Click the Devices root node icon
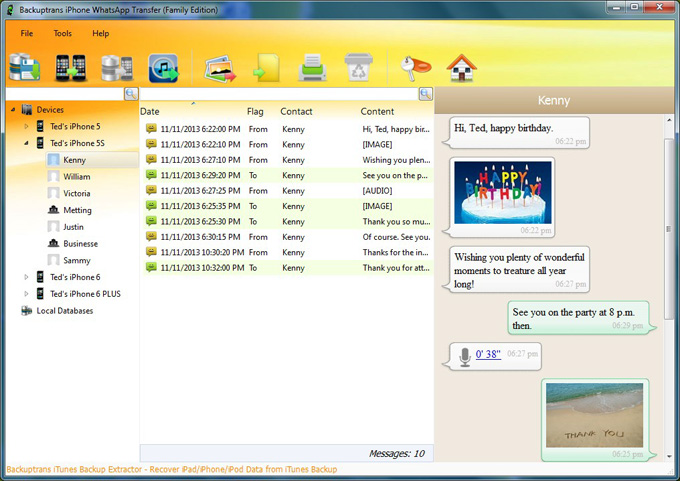 (x=27, y=109)
